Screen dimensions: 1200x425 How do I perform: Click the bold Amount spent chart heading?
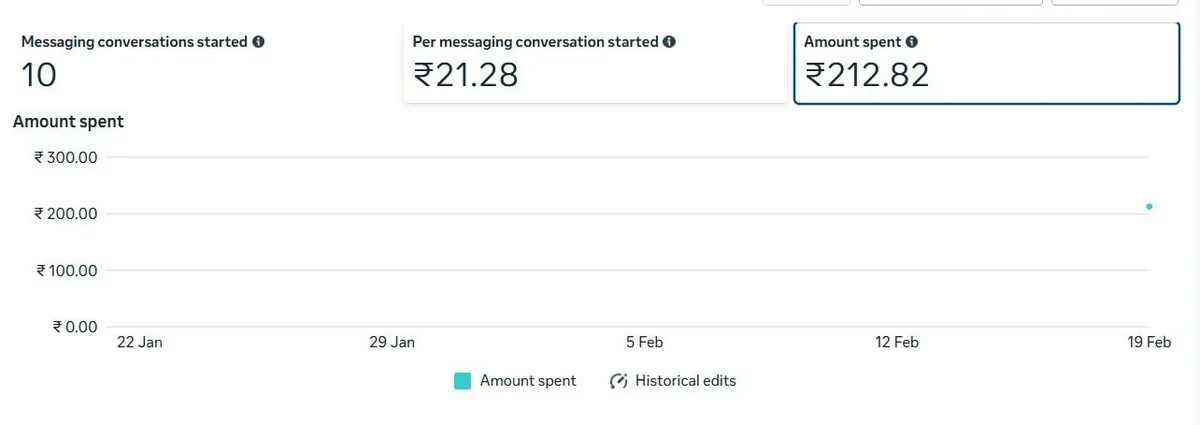click(x=68, y=122)
